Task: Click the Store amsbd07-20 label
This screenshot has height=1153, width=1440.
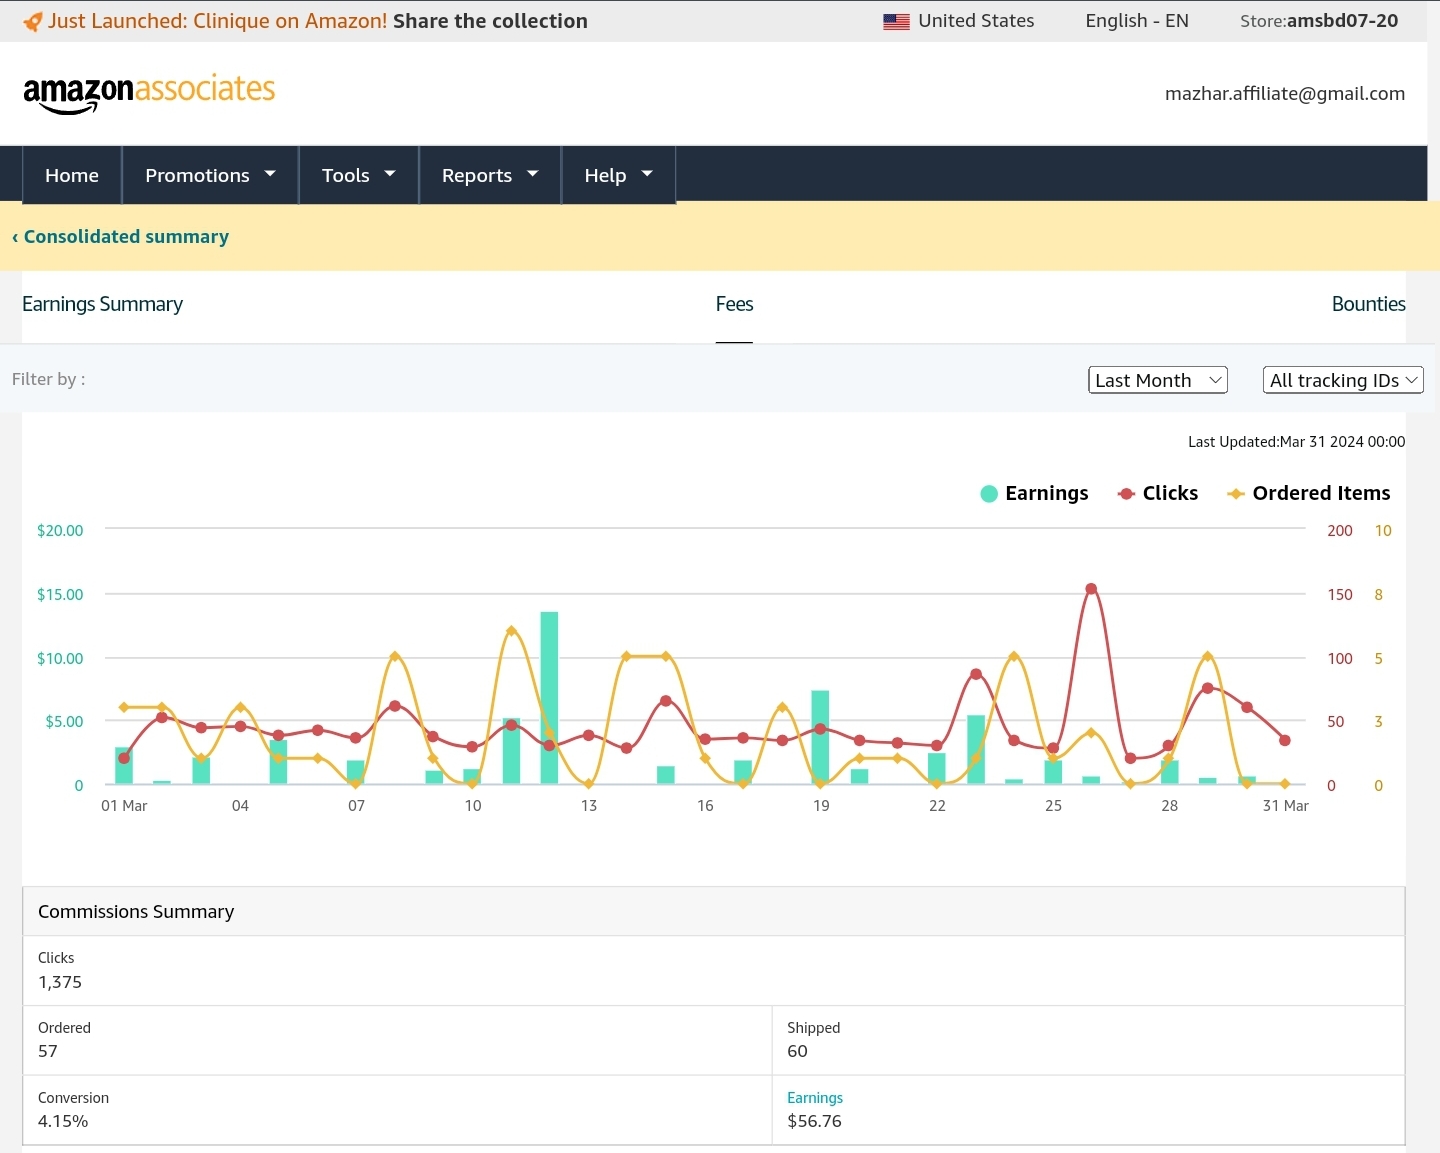Action: pos(1319,21)
